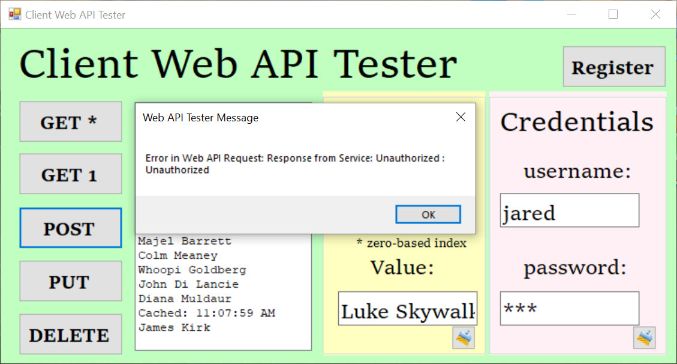Image resolution: width=677 pixels, height=364 pixels.
Task: Click the clear icon below the password field
Action: click(645, 337)
